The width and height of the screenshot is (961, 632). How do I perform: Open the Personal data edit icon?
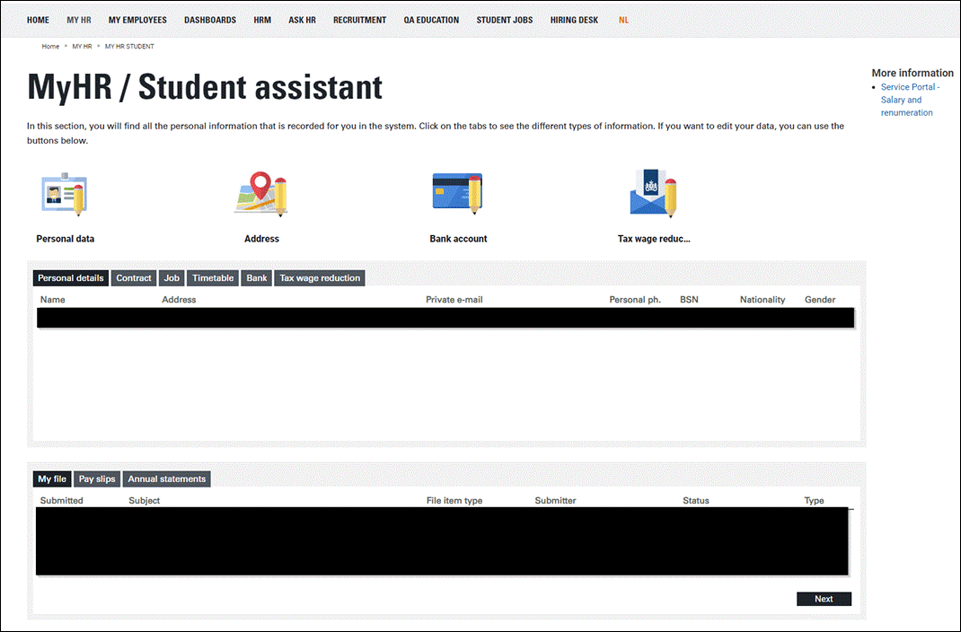tap(64, 194)
